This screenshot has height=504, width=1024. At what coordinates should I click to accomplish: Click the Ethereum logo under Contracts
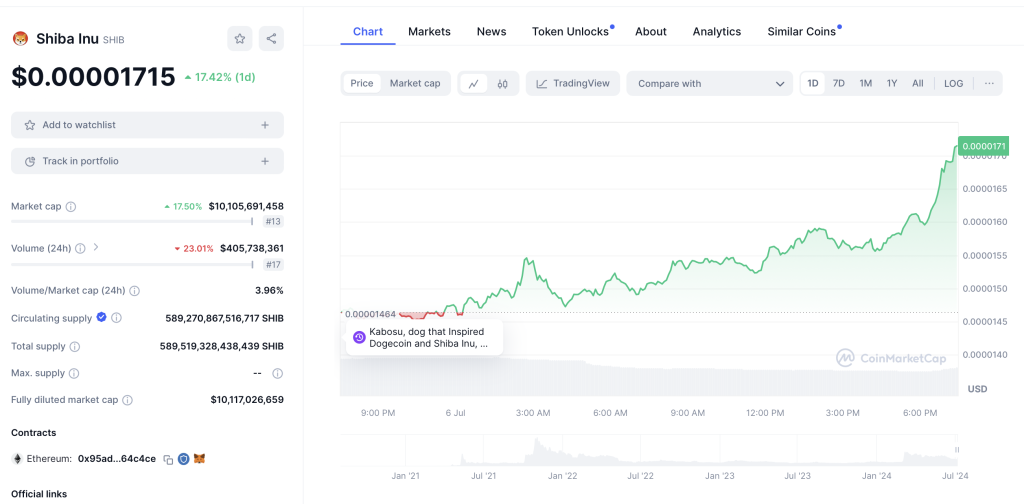pos(17,459)
